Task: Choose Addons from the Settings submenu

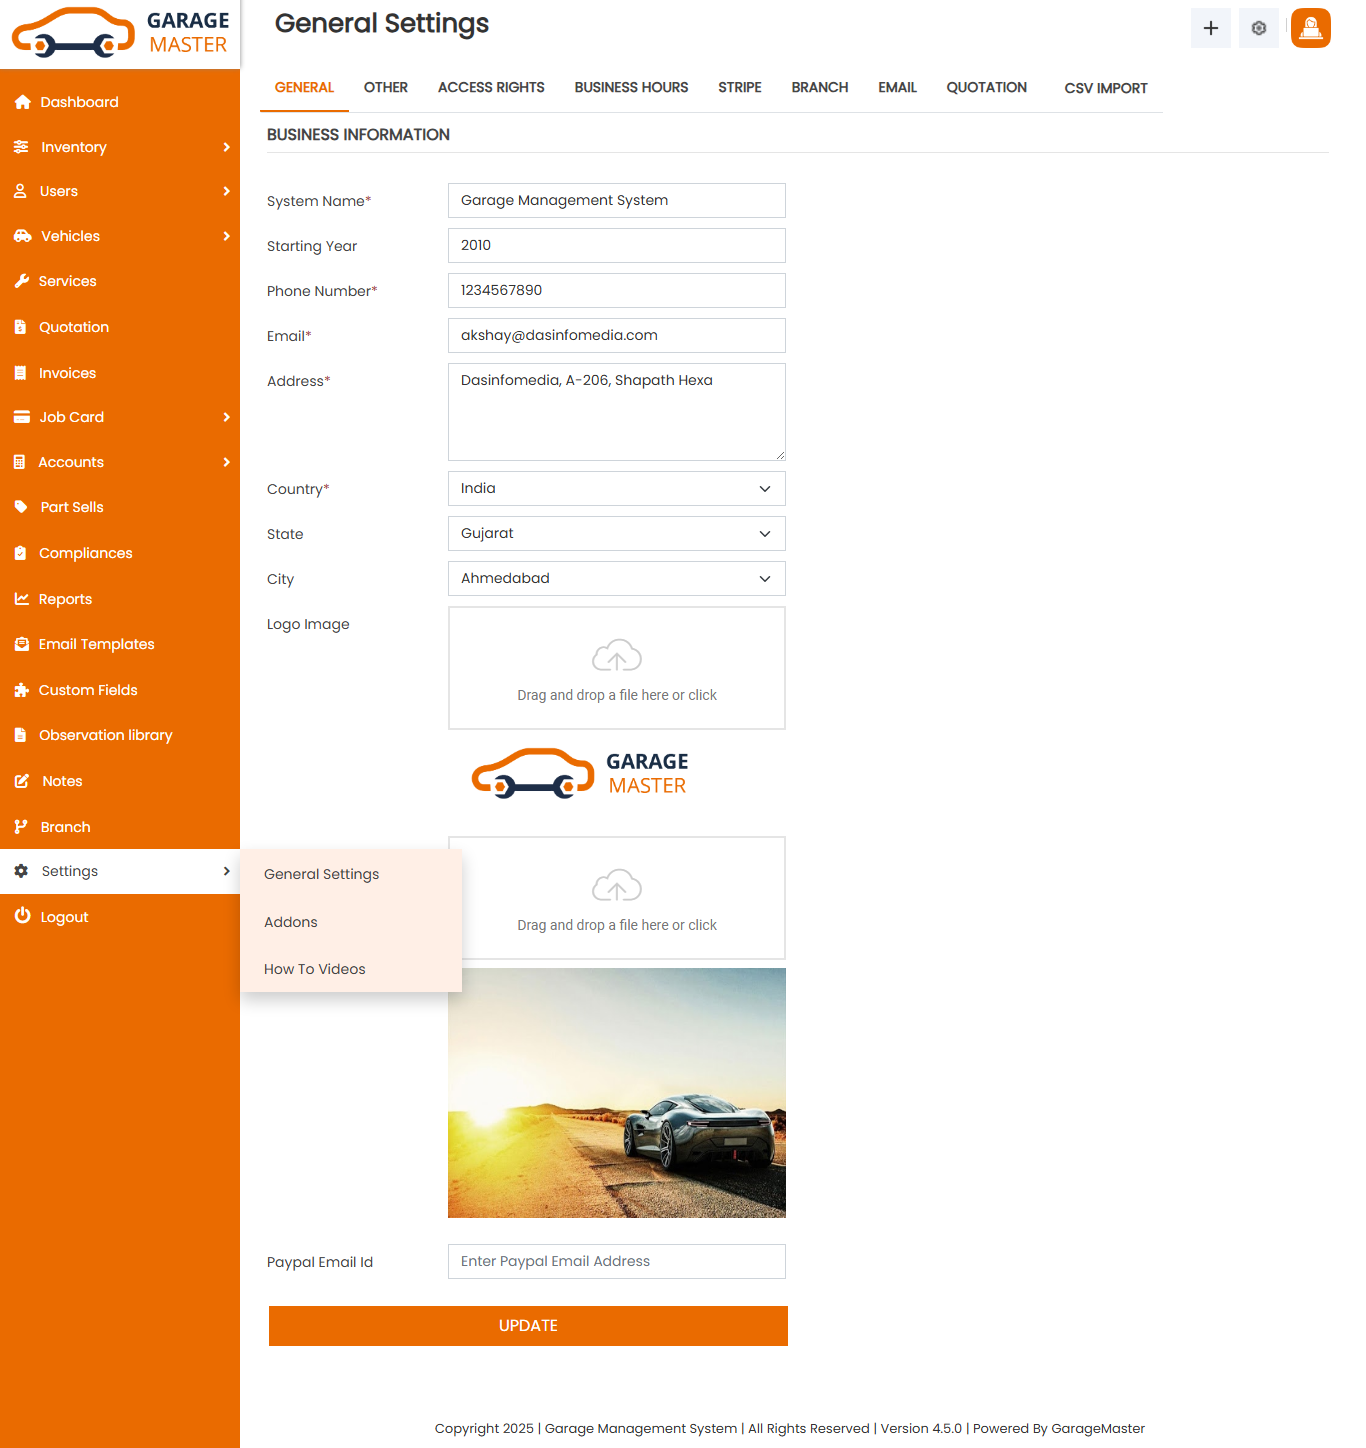Action: point(290,921)
